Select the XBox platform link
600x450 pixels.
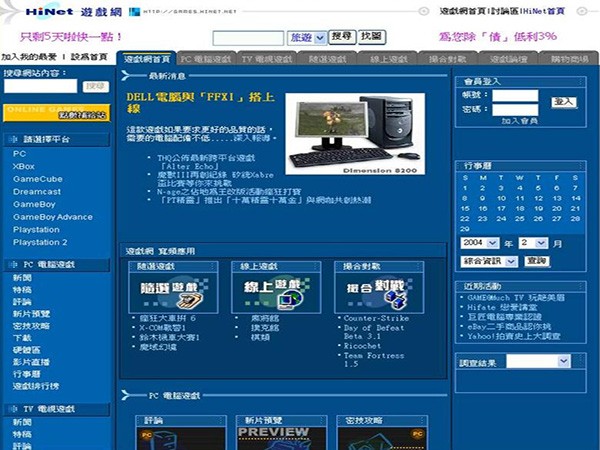[x=24, y=166]
